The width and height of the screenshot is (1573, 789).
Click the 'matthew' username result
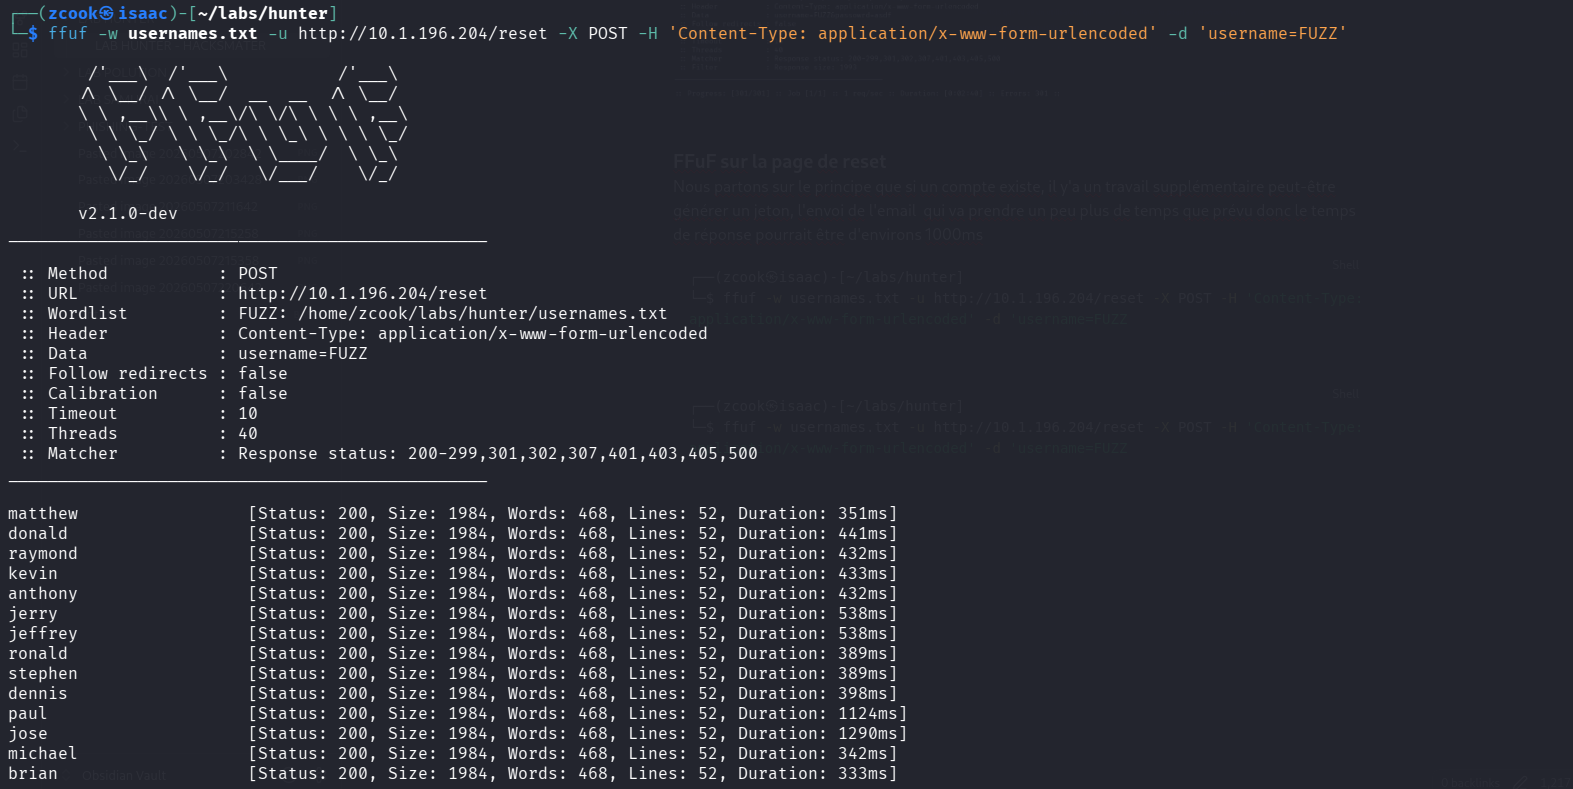(x=43, y=514)
